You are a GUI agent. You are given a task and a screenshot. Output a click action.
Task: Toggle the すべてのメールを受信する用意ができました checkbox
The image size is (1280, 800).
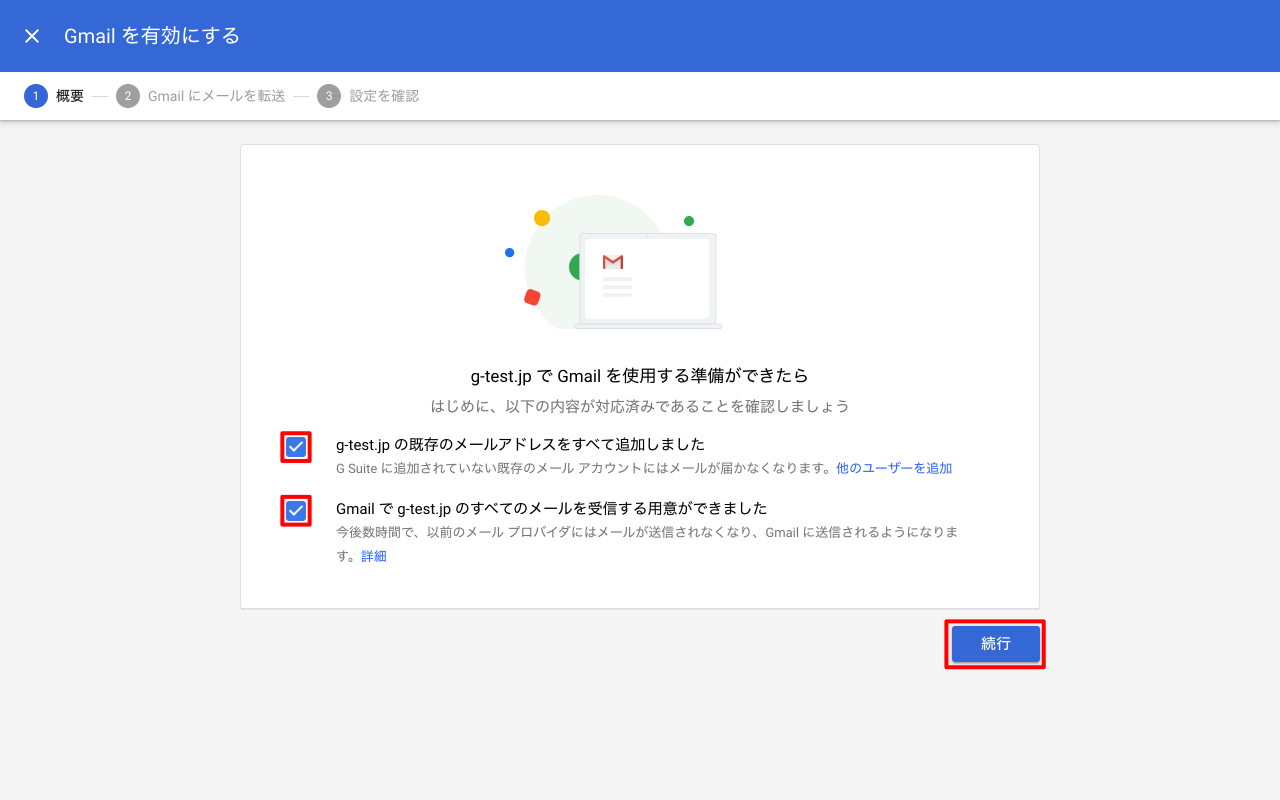(296, 511)
